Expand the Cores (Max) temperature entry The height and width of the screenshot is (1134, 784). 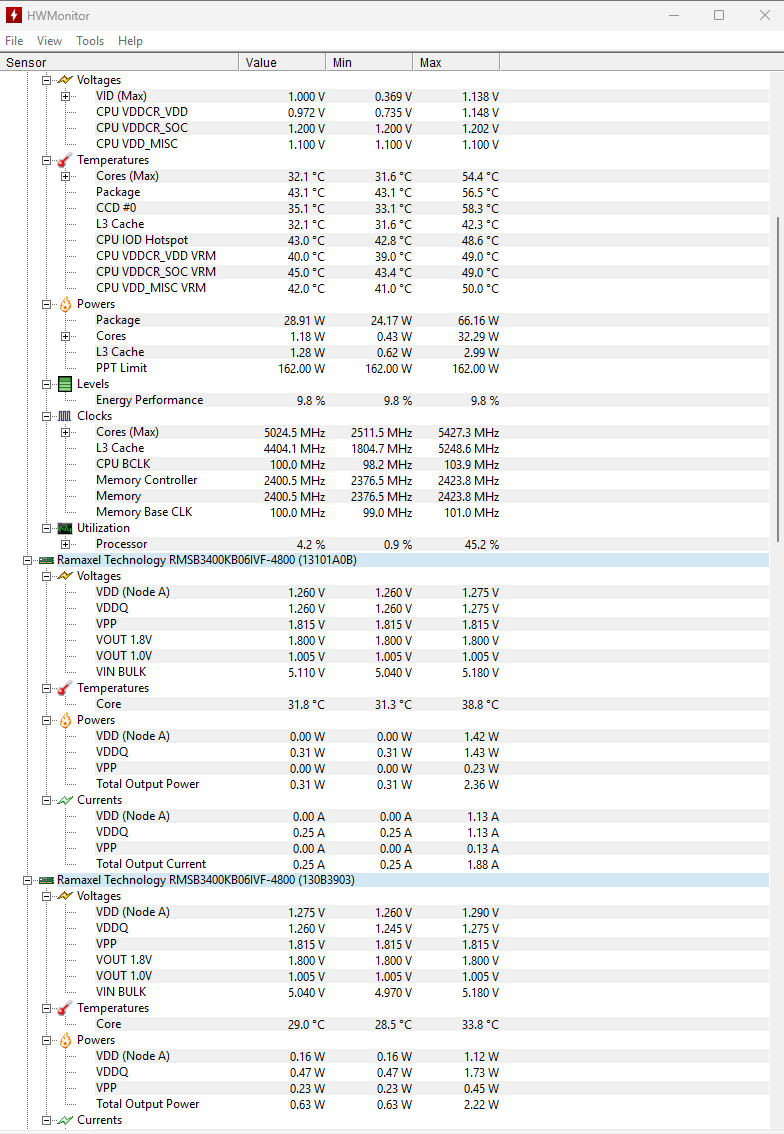point(65,176)
